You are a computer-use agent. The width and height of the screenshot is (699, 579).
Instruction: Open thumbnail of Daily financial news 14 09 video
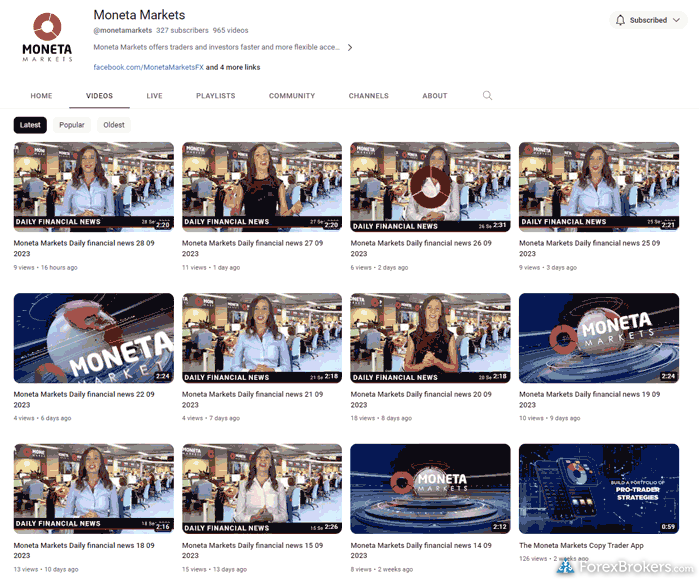(x=431, y=489)
